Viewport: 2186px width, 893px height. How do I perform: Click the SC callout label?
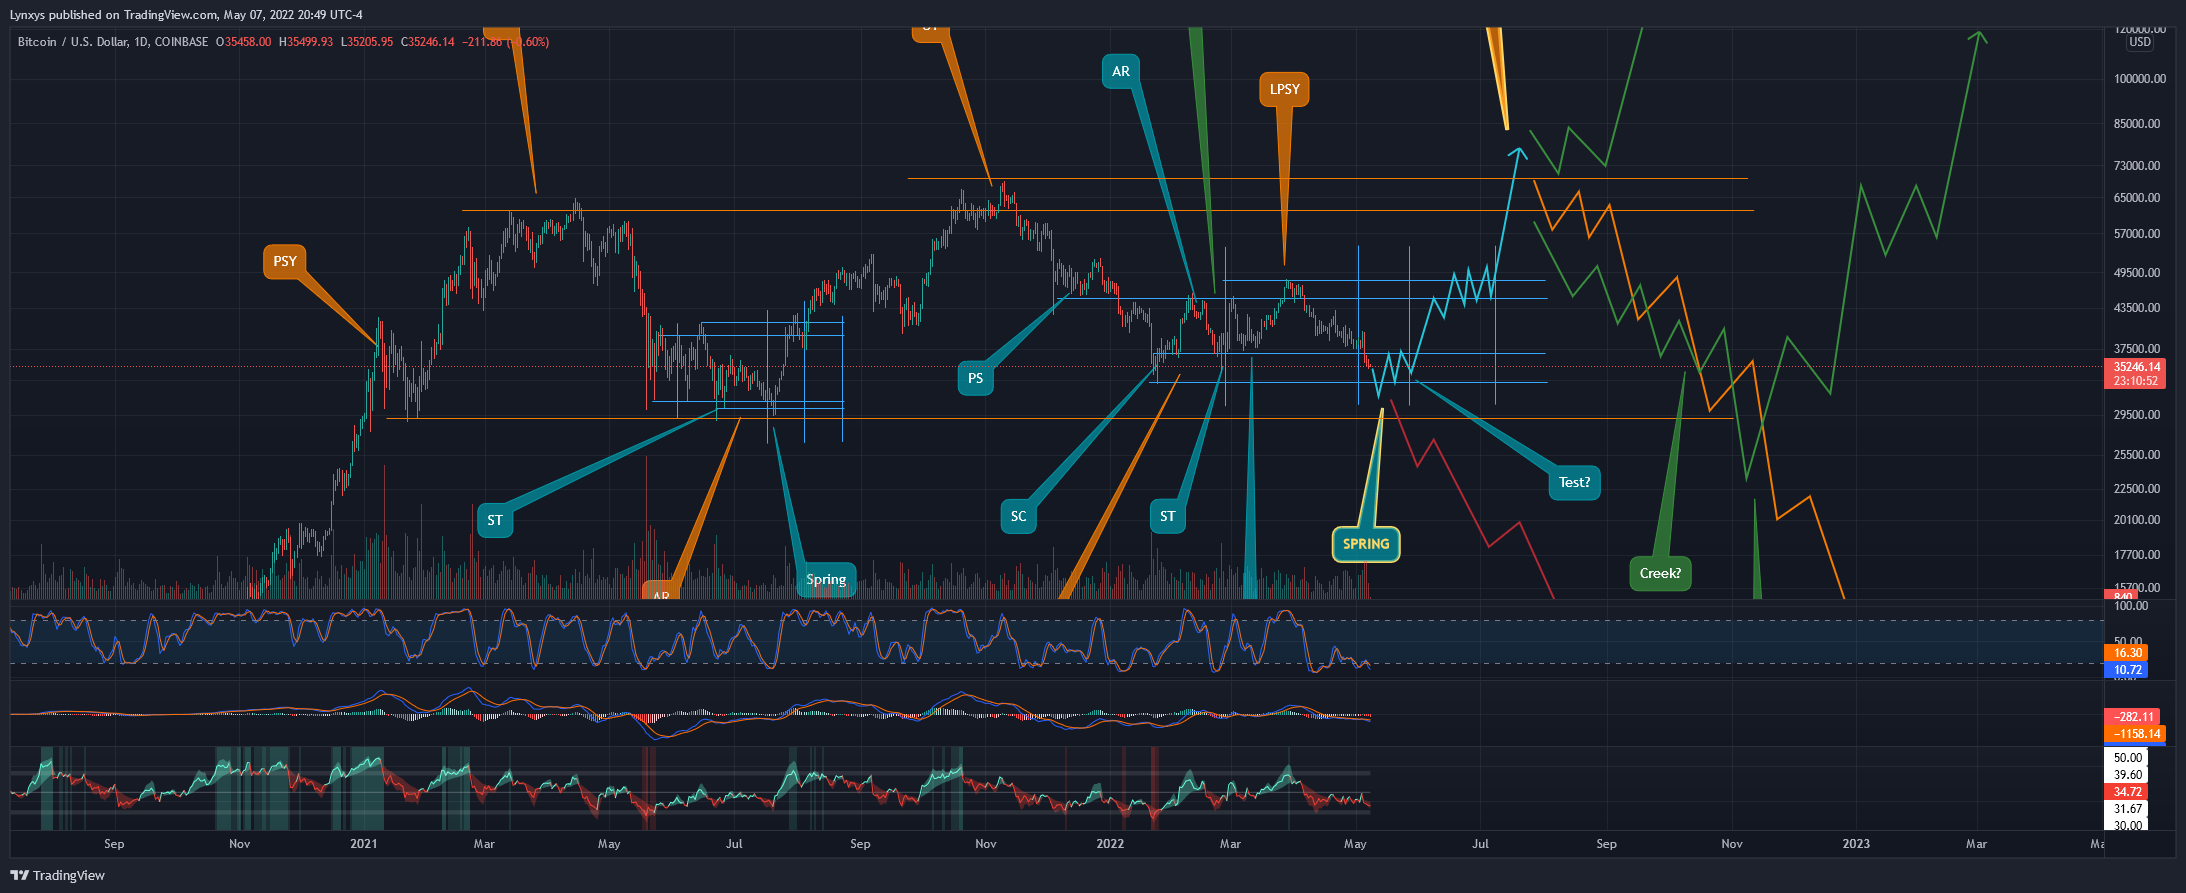click(x=1018, y=516)
